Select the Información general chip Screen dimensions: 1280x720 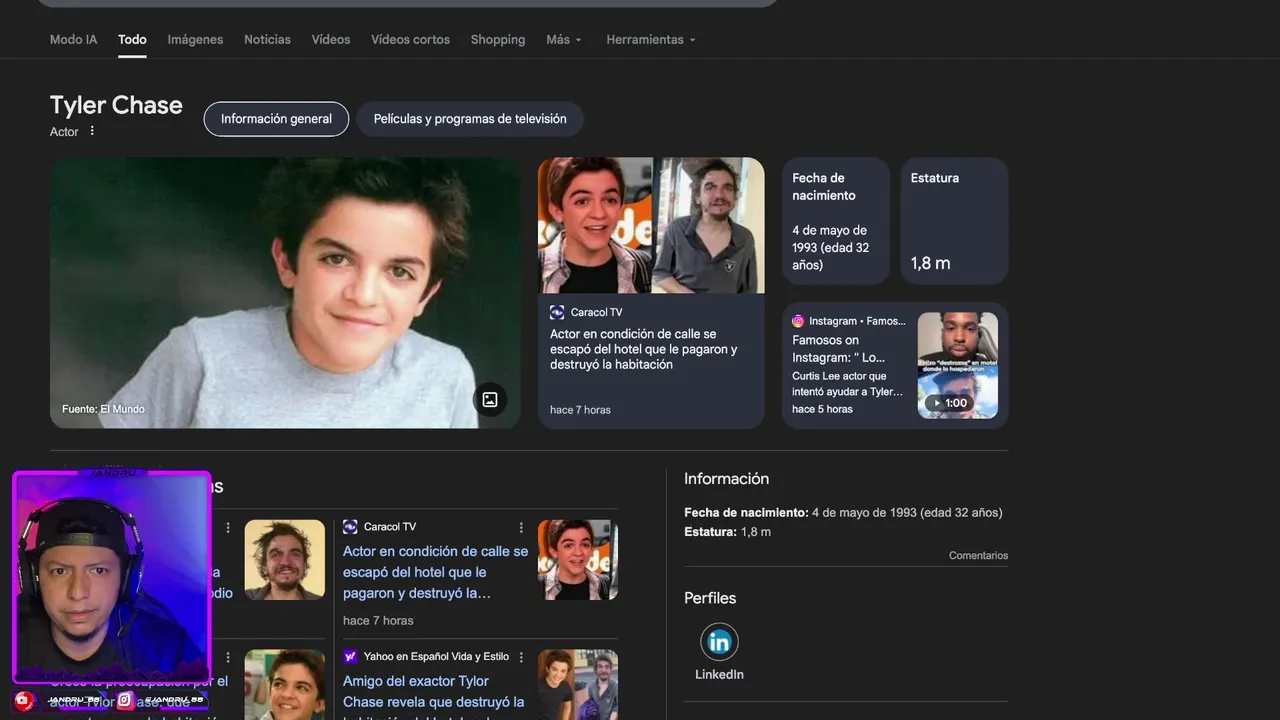[x=276, y=119]
